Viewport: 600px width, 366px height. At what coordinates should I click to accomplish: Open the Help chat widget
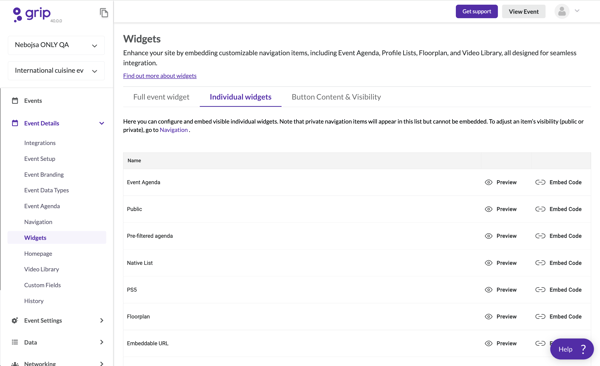[x=572, y=349]
